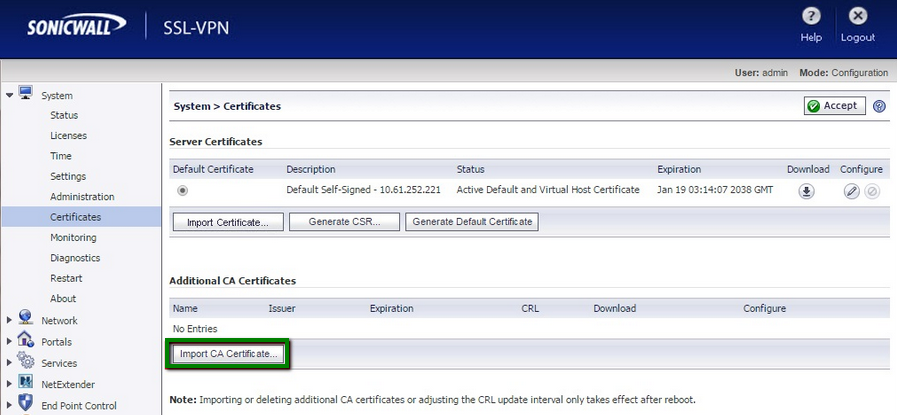Open the Diagnostics page in sidebar
The width and height of the screenshot is (897, 415).
coord(75,258)
